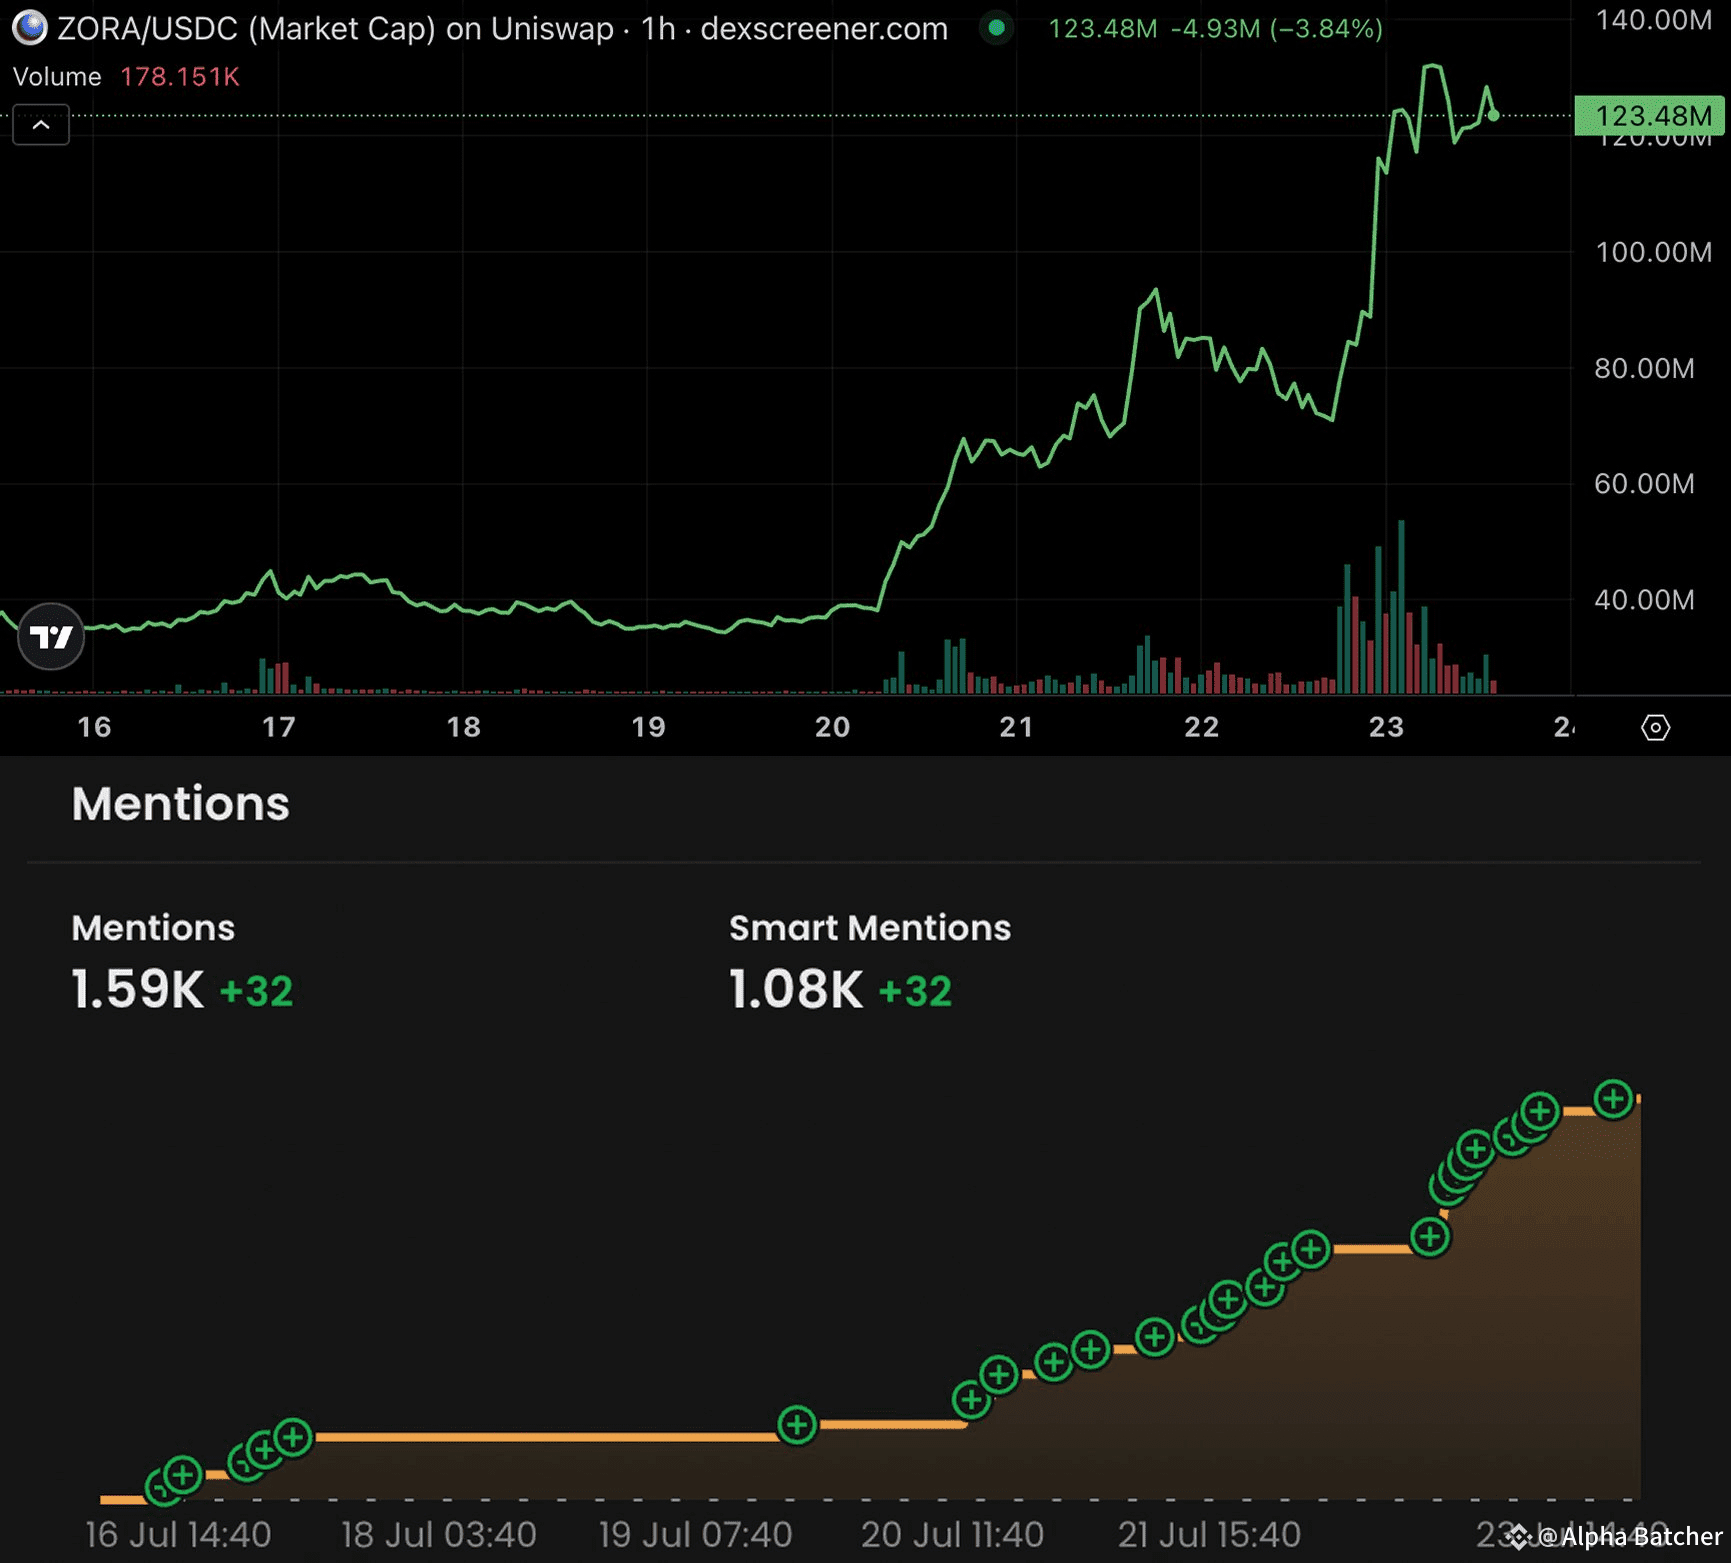The image size is (1731, 1563).
Task: Click the current price label 123.48M
Action: point(1649,116)
